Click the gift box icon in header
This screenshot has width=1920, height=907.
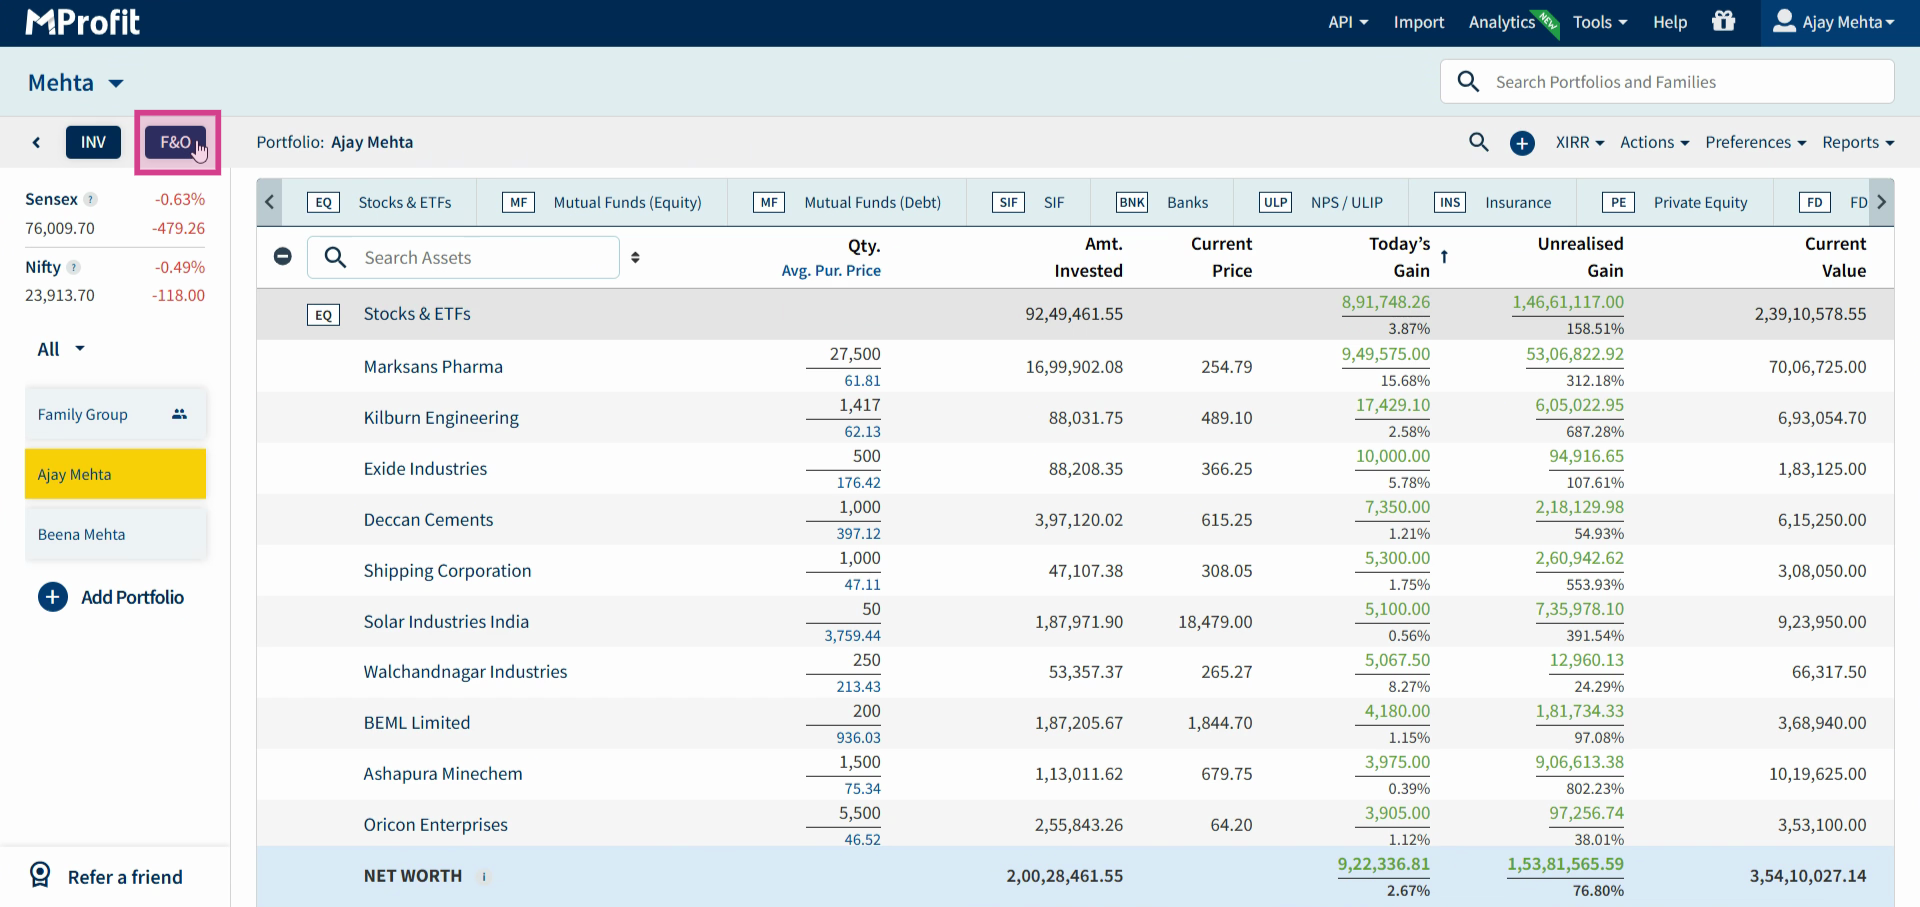tap(1723, 21)
